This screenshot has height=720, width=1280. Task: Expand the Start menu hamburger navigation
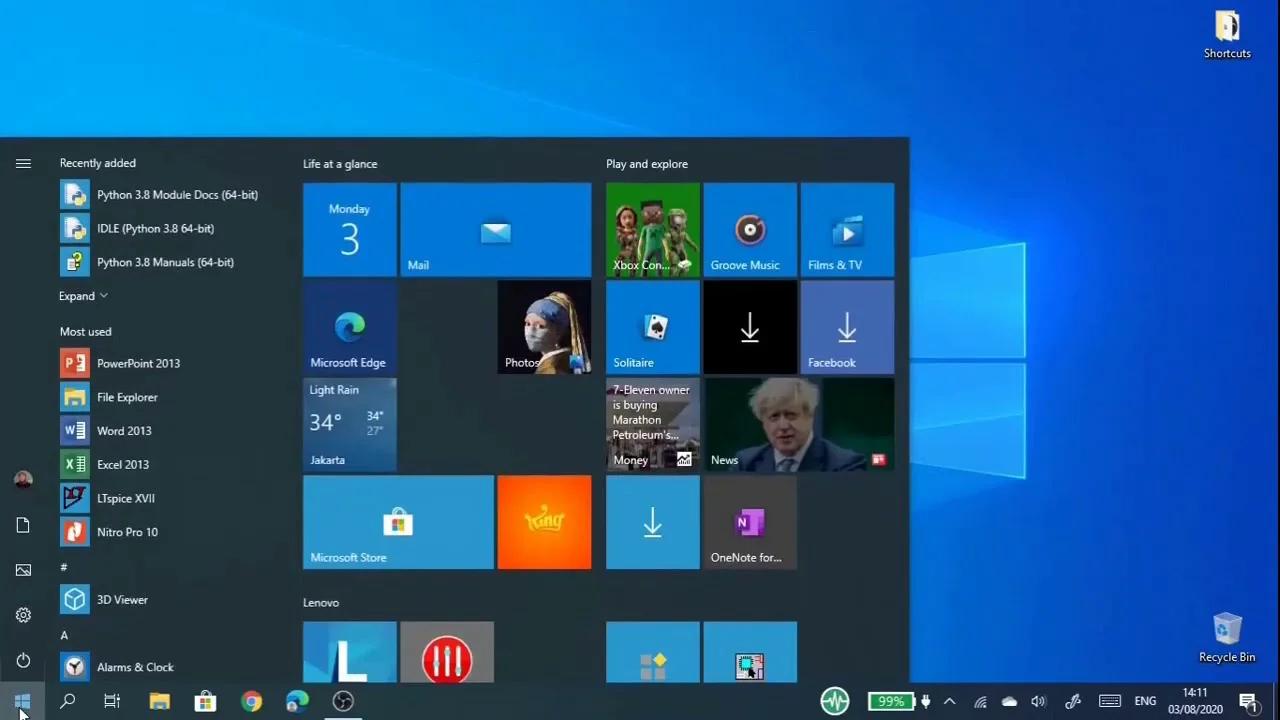click(23, 164)
